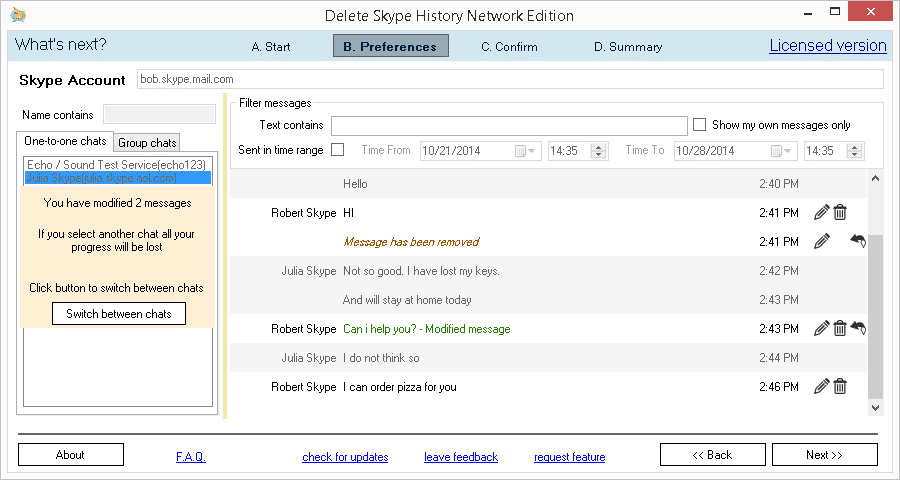Open Time From date calendar dropdown
Viewport: 900px width, 480px height.
pos(525,151)
